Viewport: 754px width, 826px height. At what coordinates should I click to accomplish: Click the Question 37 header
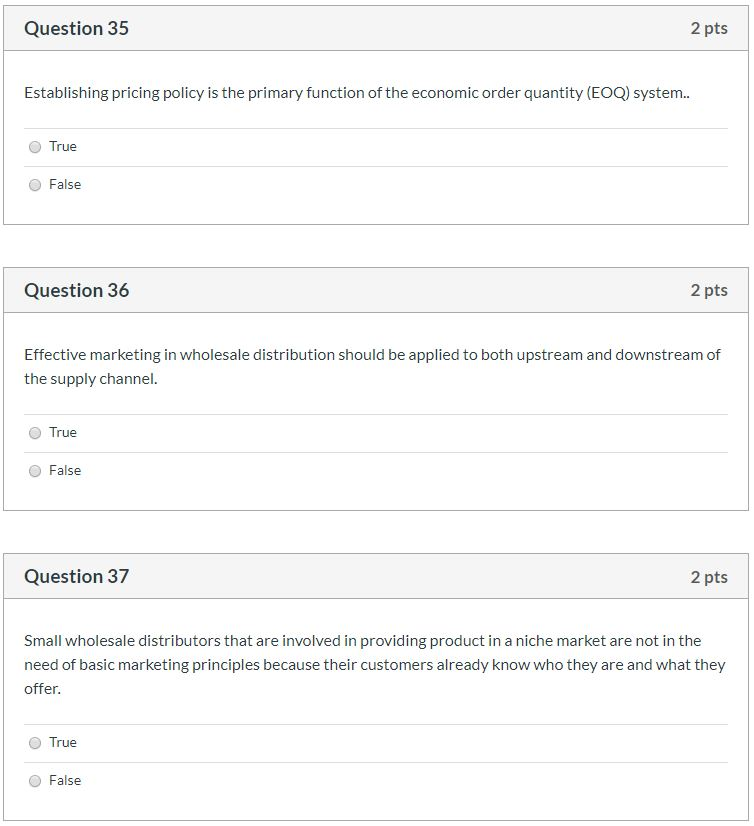(x=76, y=576)
